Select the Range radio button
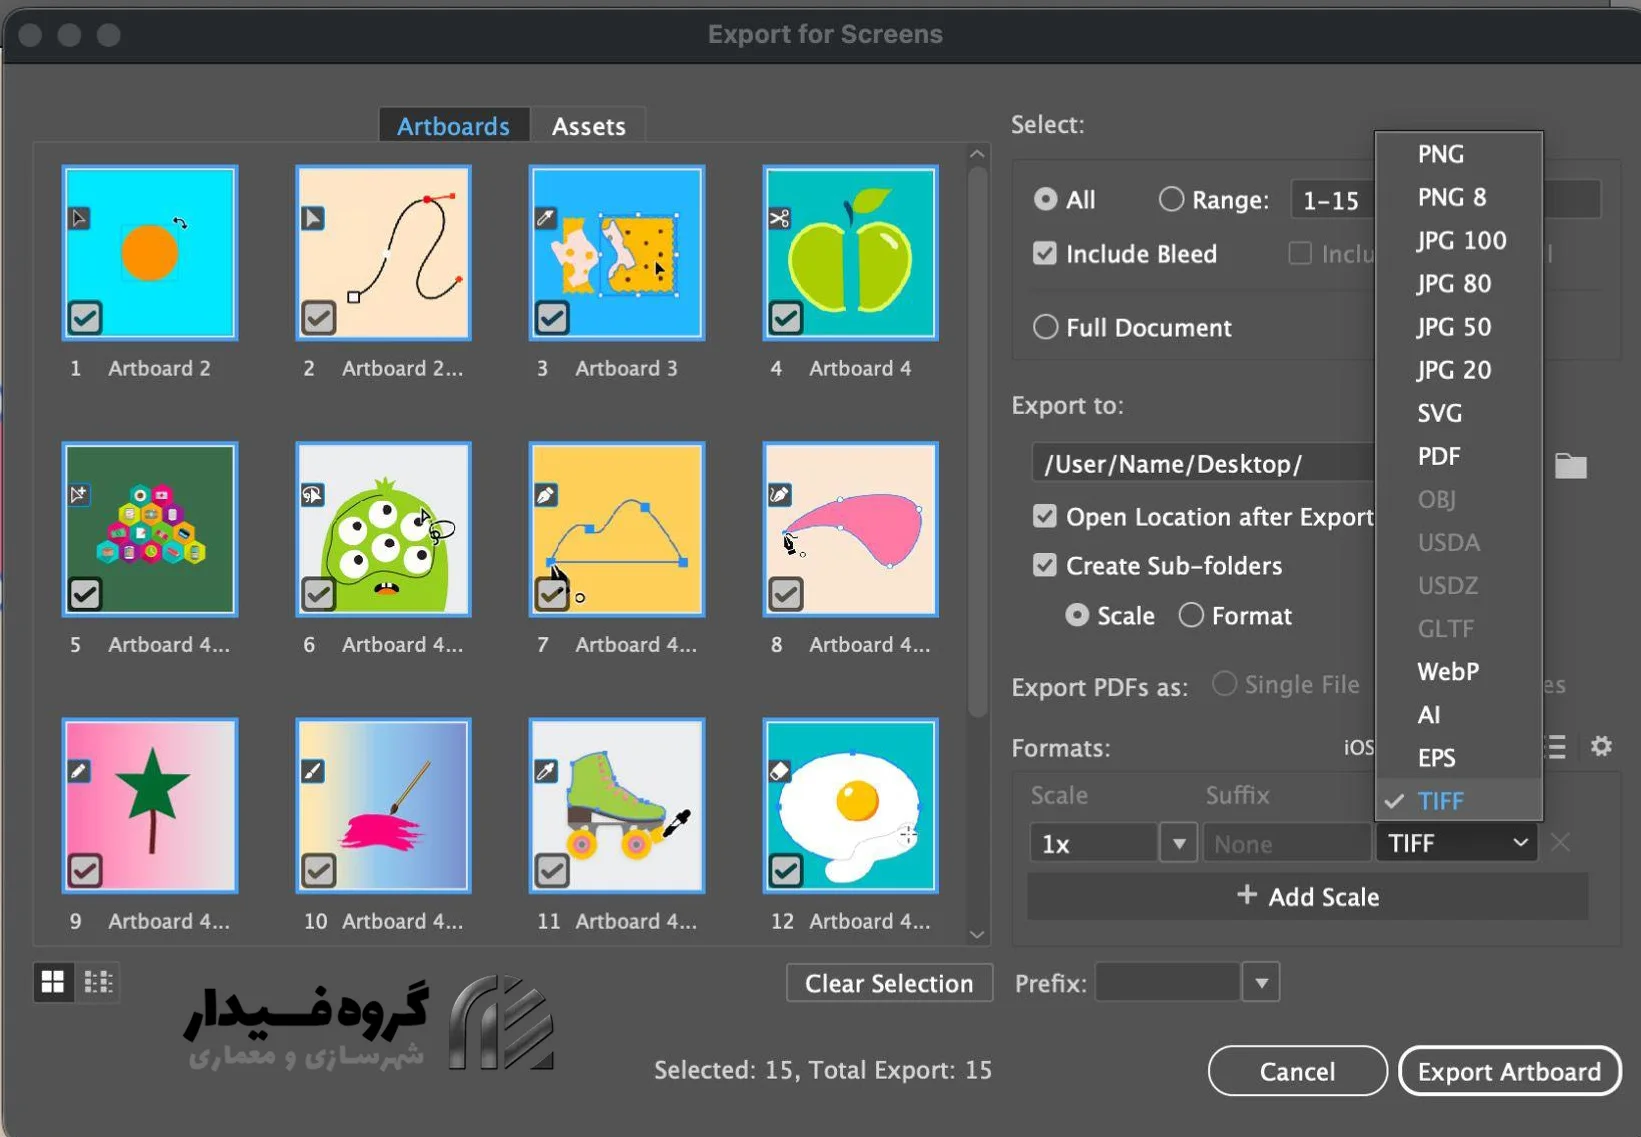Viewport: 1641px width, 1137px height. tap(1171, 199)
